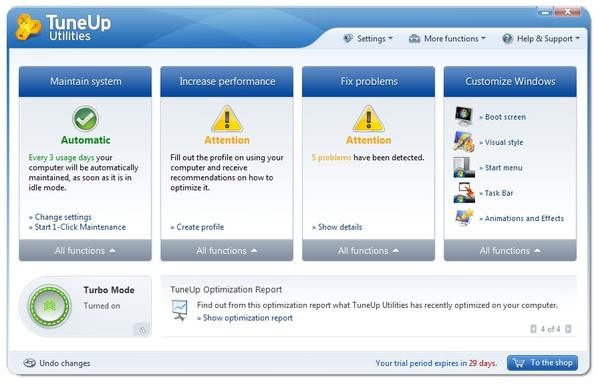Screen dimensions: 600x386
Task: Close the TuneUp Utilities window
Action: coord(567,12)
